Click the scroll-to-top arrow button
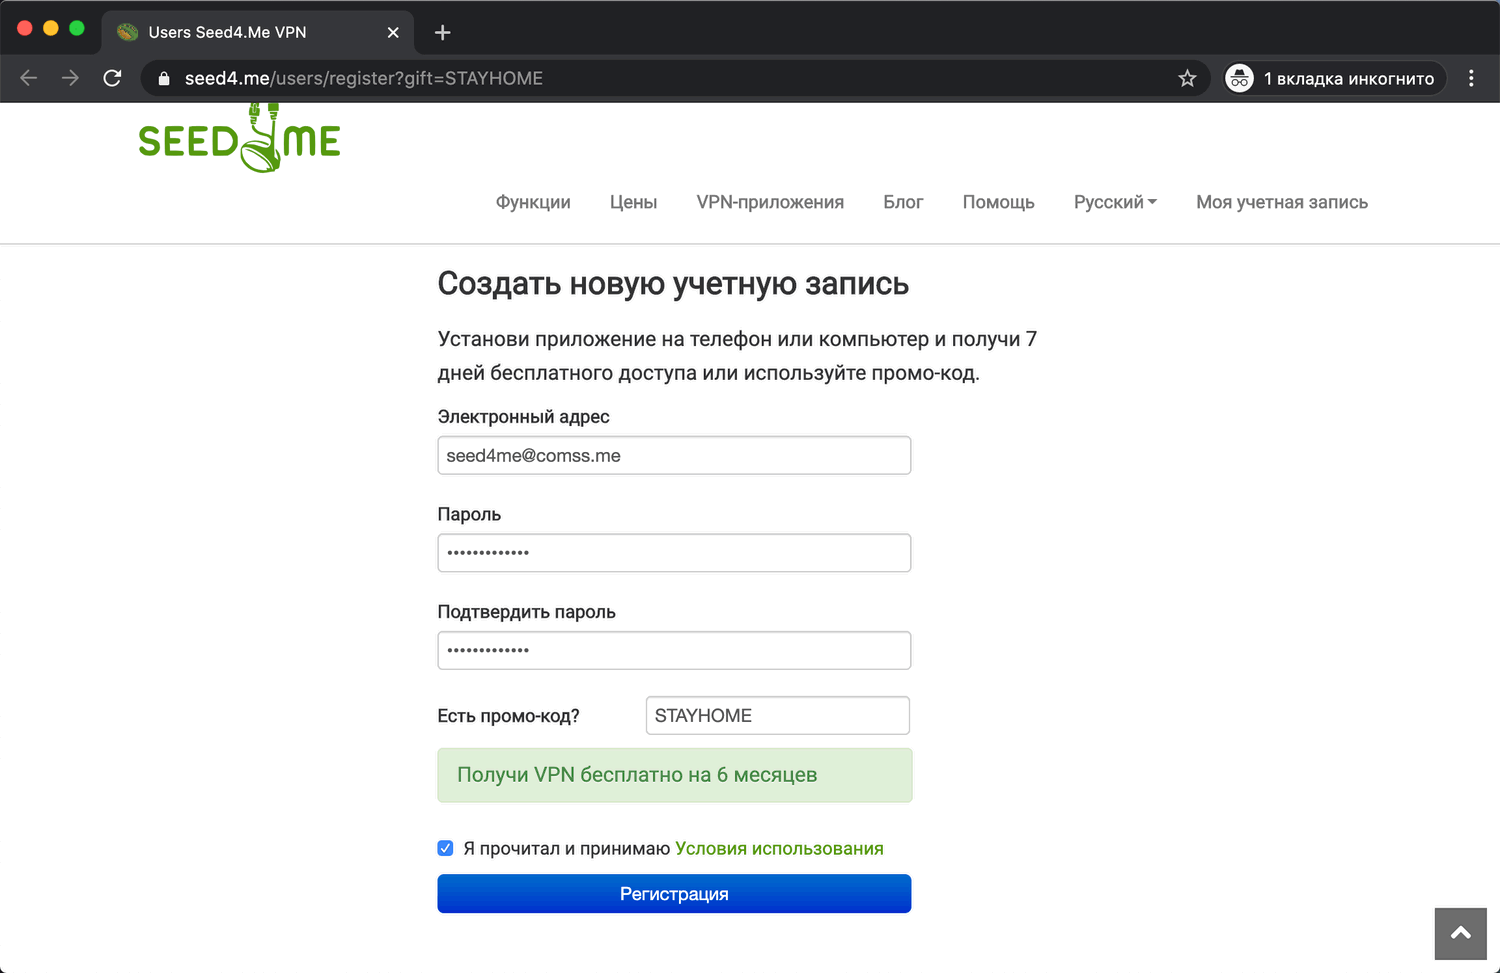The height and width of the screenshot is (973, 1500). click(1461, 934)
